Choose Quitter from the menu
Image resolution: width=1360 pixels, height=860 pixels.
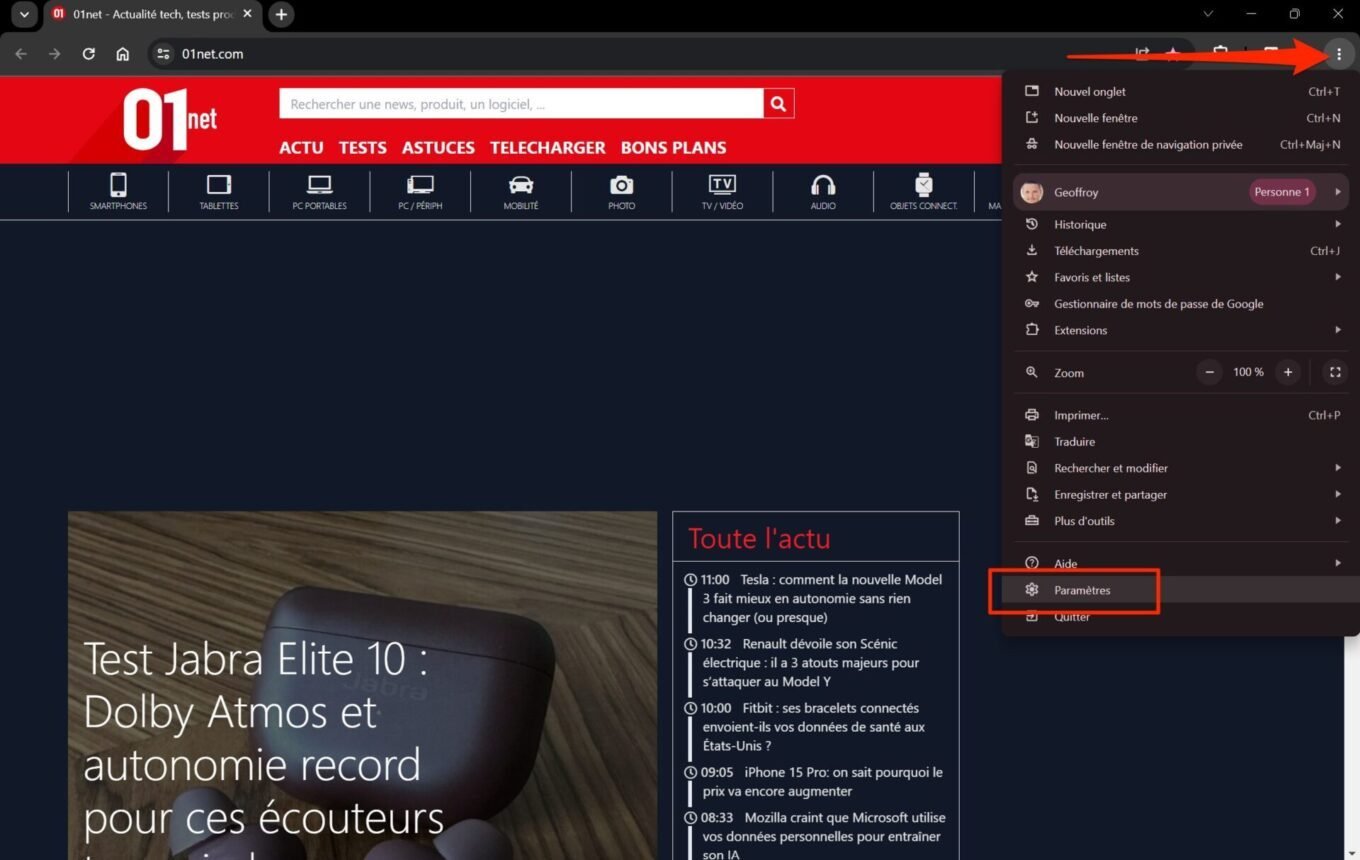(1181, 617)
